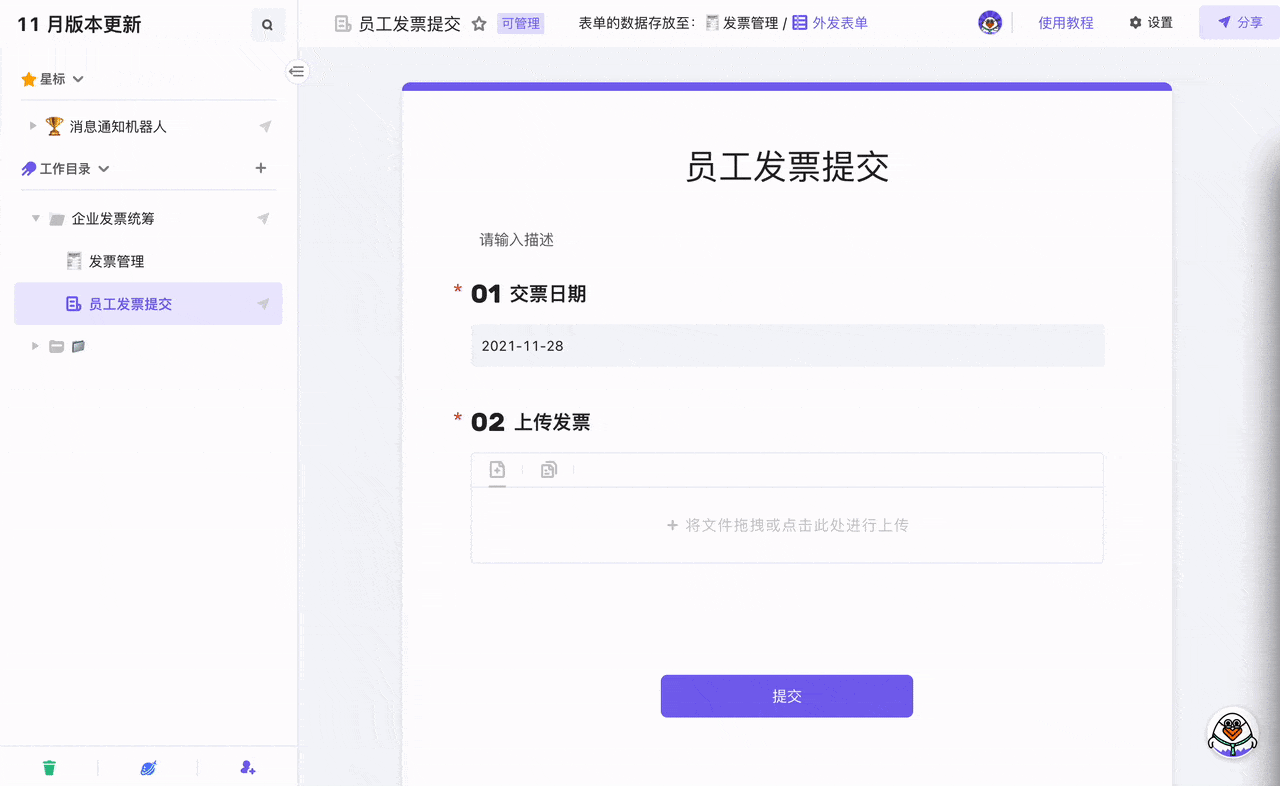This screenshot has height=786, width=1280.
Task: Click the 交票日期 date input field
Action: pos(787,346)
